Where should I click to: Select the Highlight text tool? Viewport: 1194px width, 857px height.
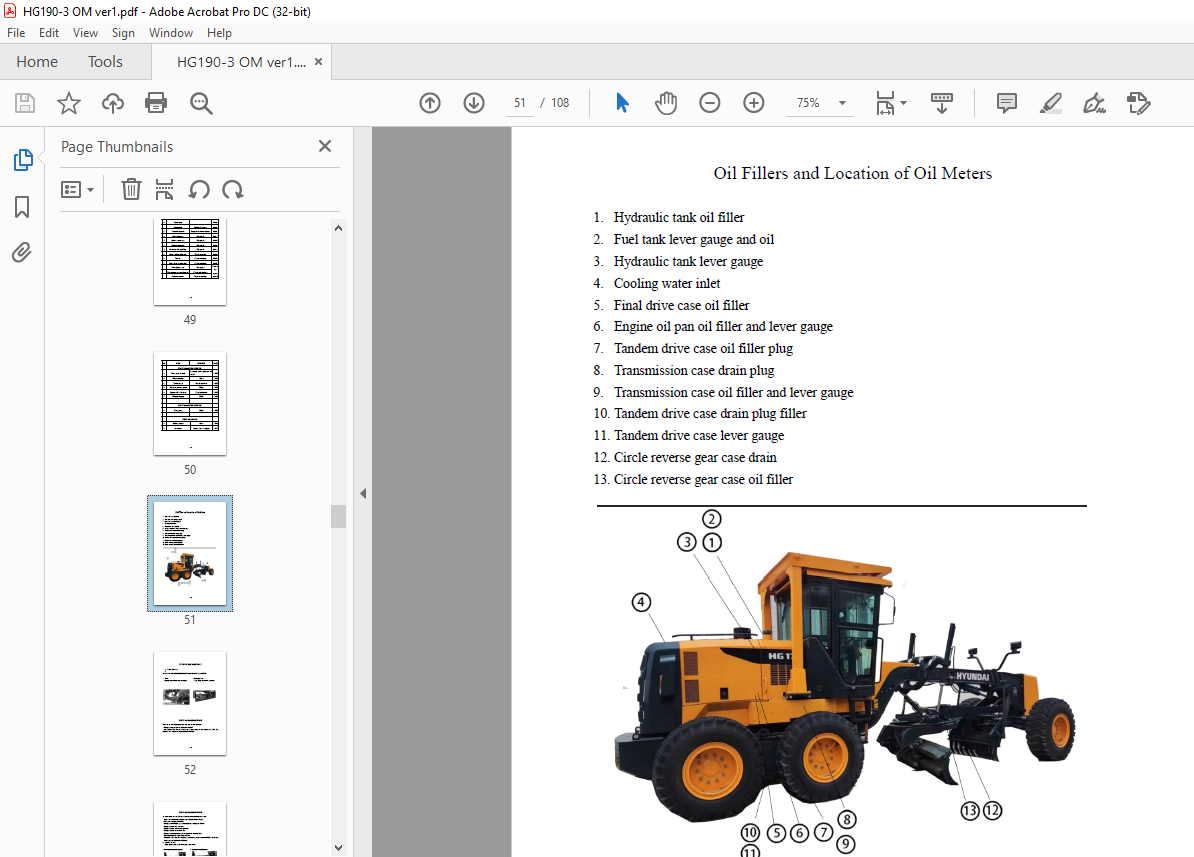(x=1051, y=103)
